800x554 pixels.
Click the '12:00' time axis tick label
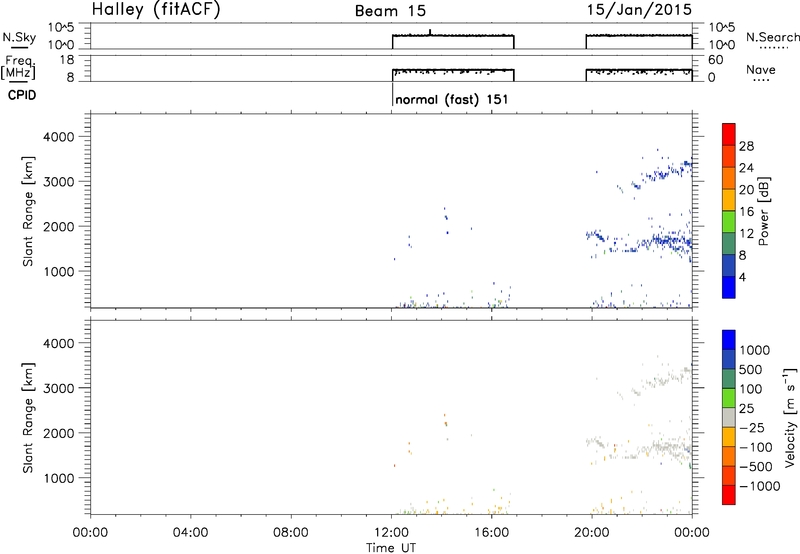[391, 533]
